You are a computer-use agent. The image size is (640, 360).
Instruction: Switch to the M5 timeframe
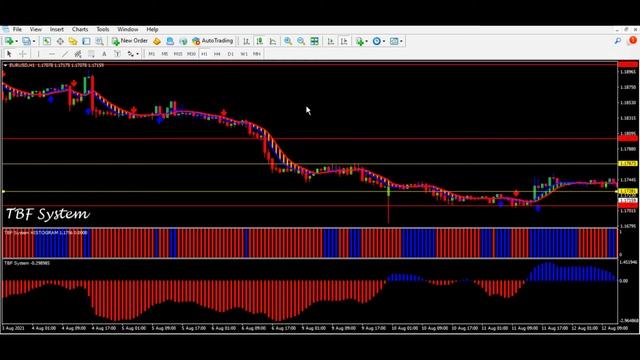tap(164, 54)
